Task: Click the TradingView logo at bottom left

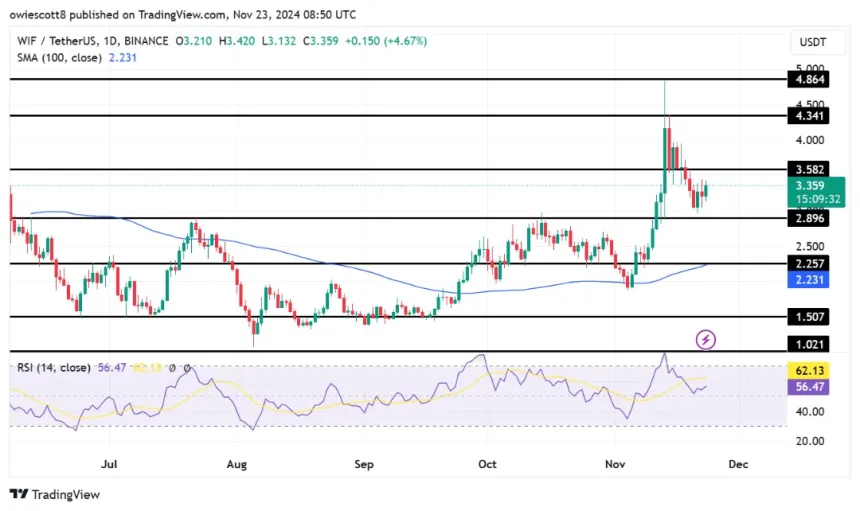Action: click(55, 495)
